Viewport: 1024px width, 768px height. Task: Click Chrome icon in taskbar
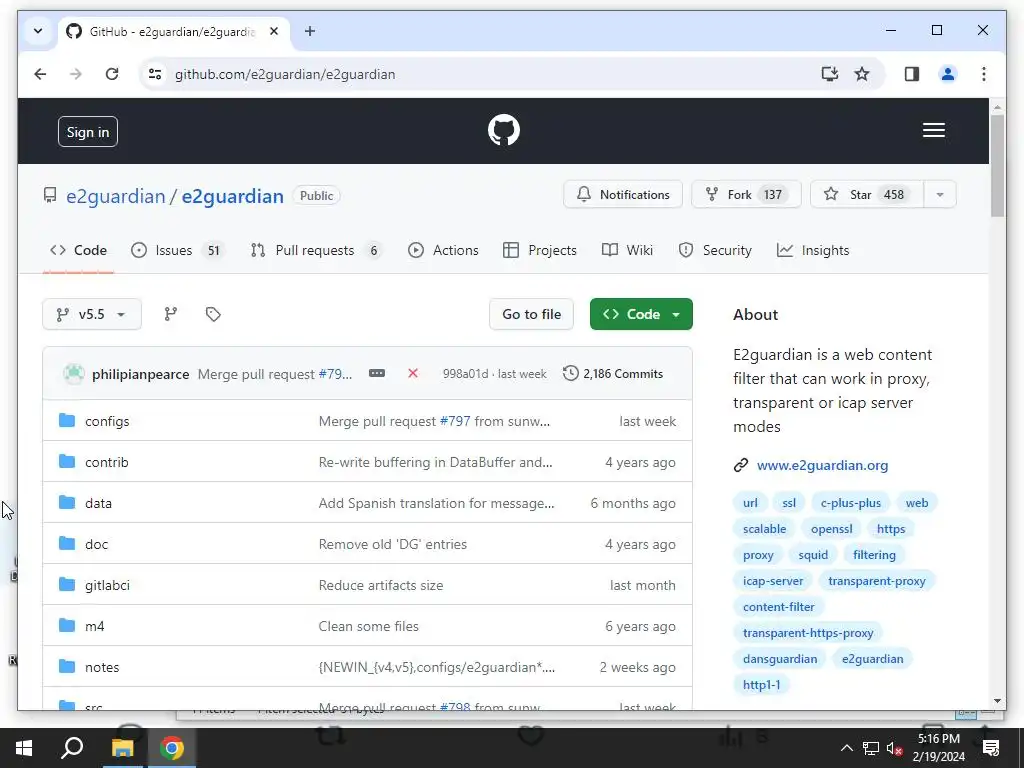[172, 748]
